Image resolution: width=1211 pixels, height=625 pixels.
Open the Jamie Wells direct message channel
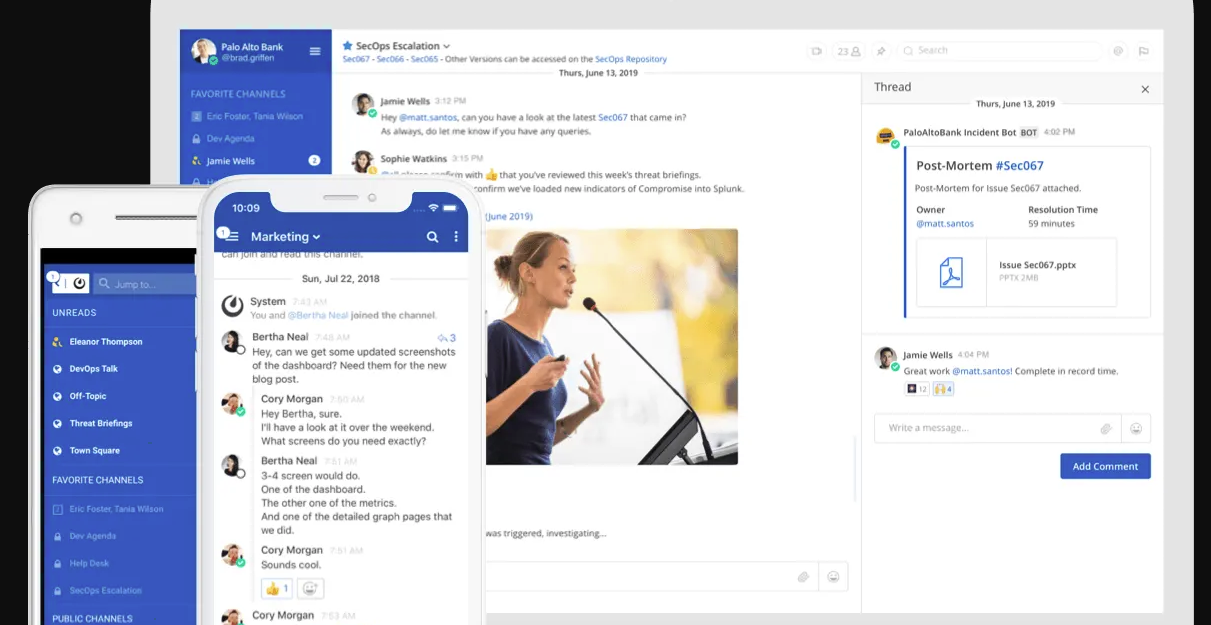(x=230, y=161)
